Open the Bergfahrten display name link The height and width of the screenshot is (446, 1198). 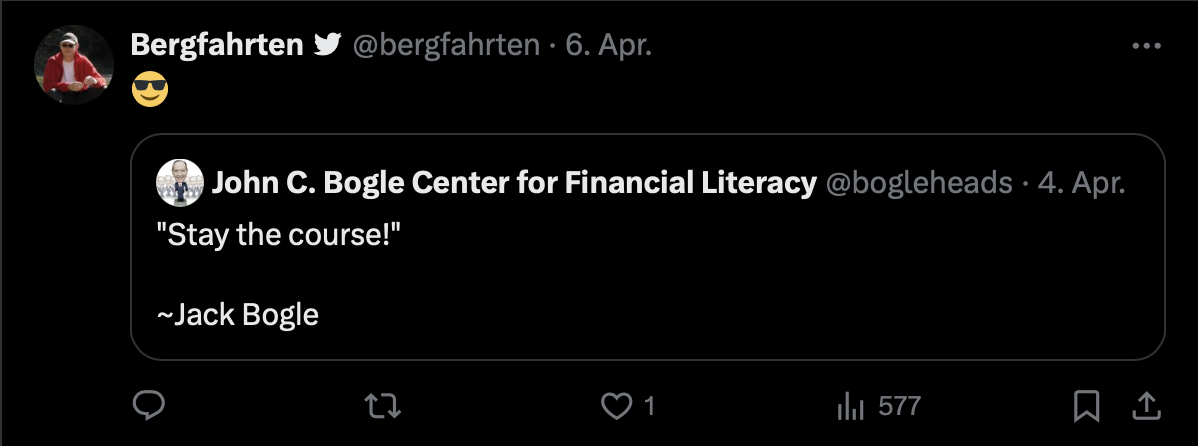[x=217, y=45]
